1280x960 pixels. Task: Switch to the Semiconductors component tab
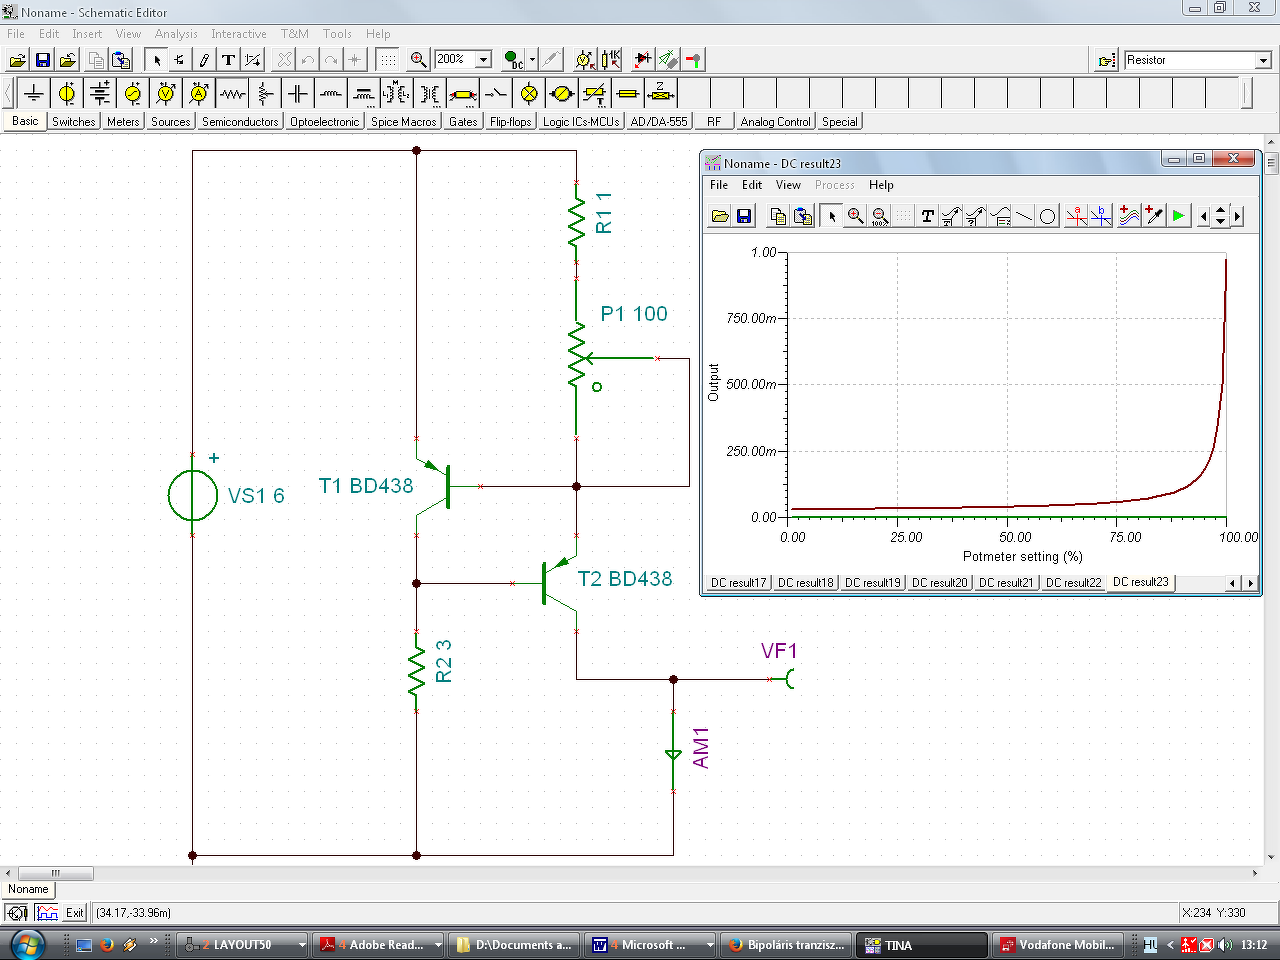tap(240, 122)
